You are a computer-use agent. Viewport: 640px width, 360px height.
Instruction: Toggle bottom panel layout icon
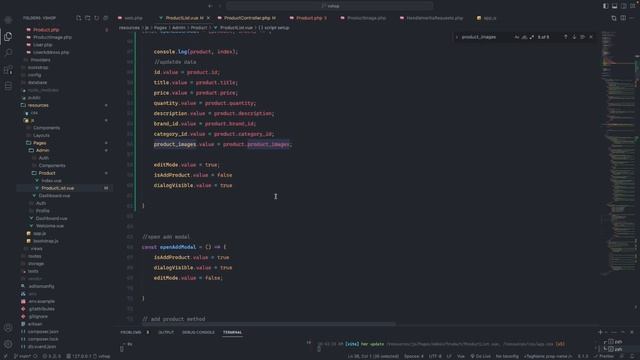click(614, 6)
